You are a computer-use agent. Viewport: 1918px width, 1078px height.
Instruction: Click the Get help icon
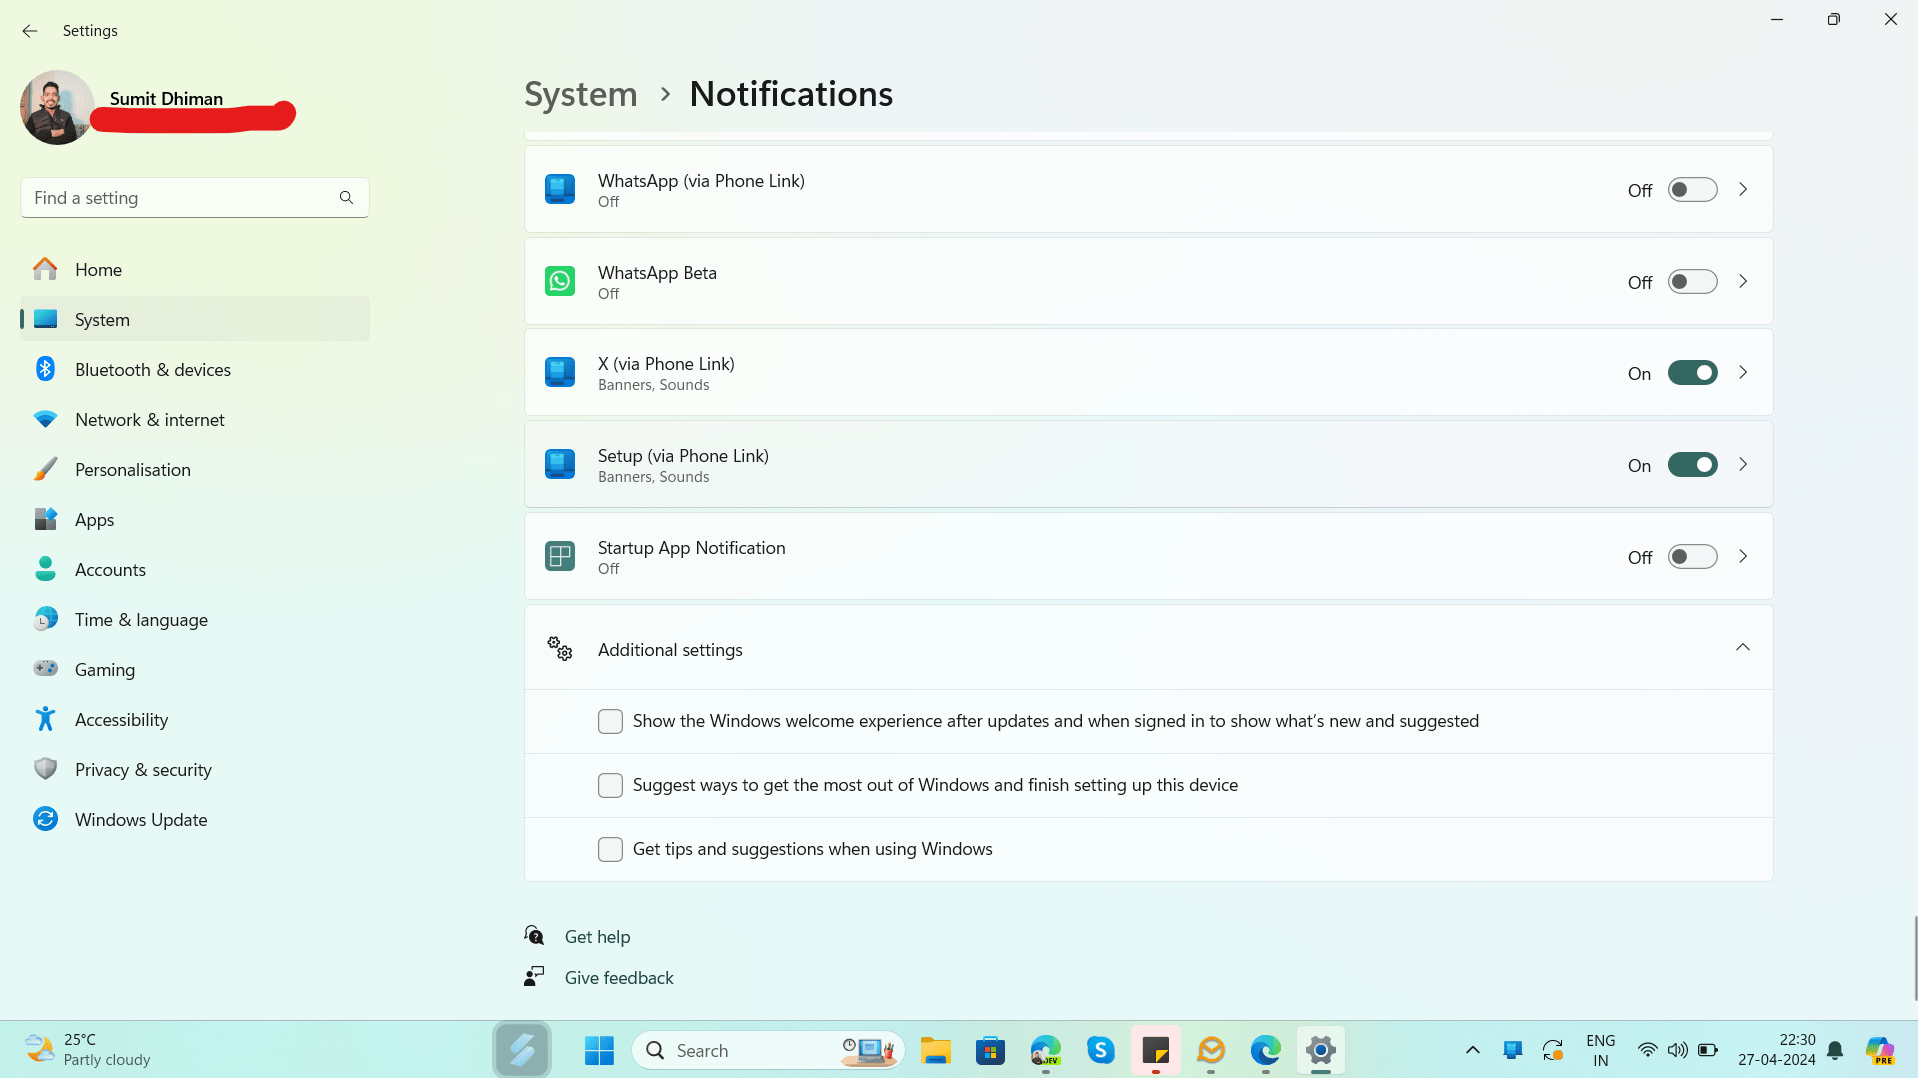point(534,936)
